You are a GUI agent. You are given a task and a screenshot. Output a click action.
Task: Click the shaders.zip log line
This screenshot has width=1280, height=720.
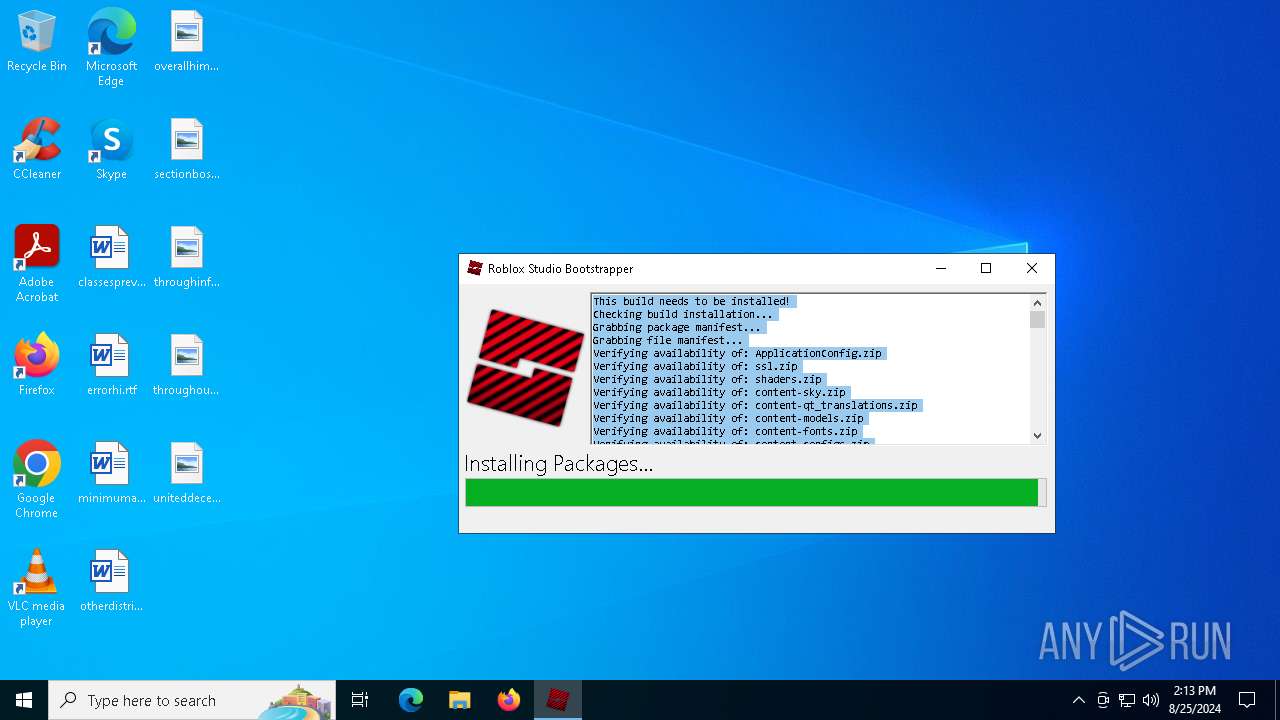(707, 379)
